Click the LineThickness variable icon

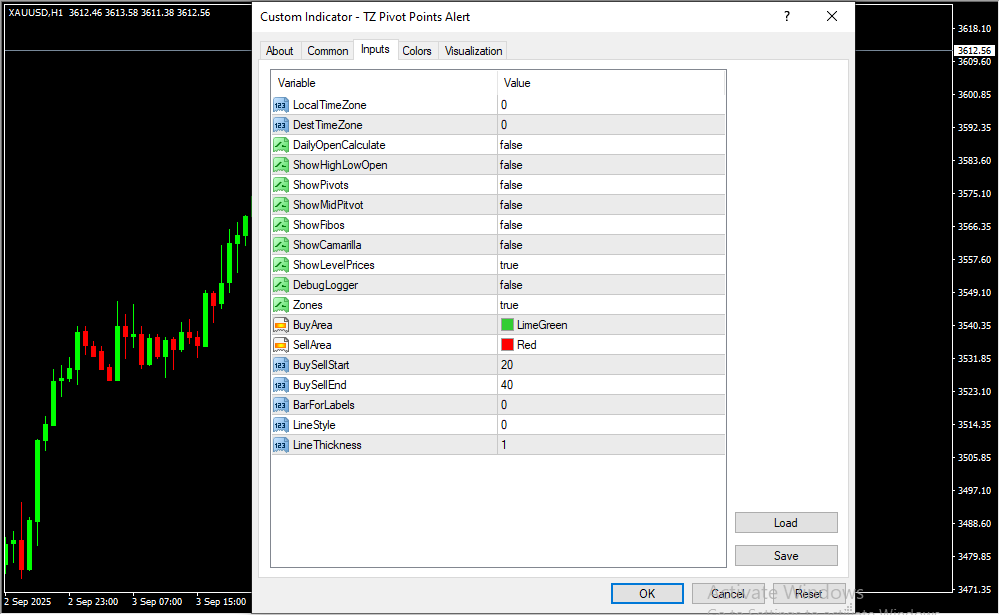click(x=280, y=445)
